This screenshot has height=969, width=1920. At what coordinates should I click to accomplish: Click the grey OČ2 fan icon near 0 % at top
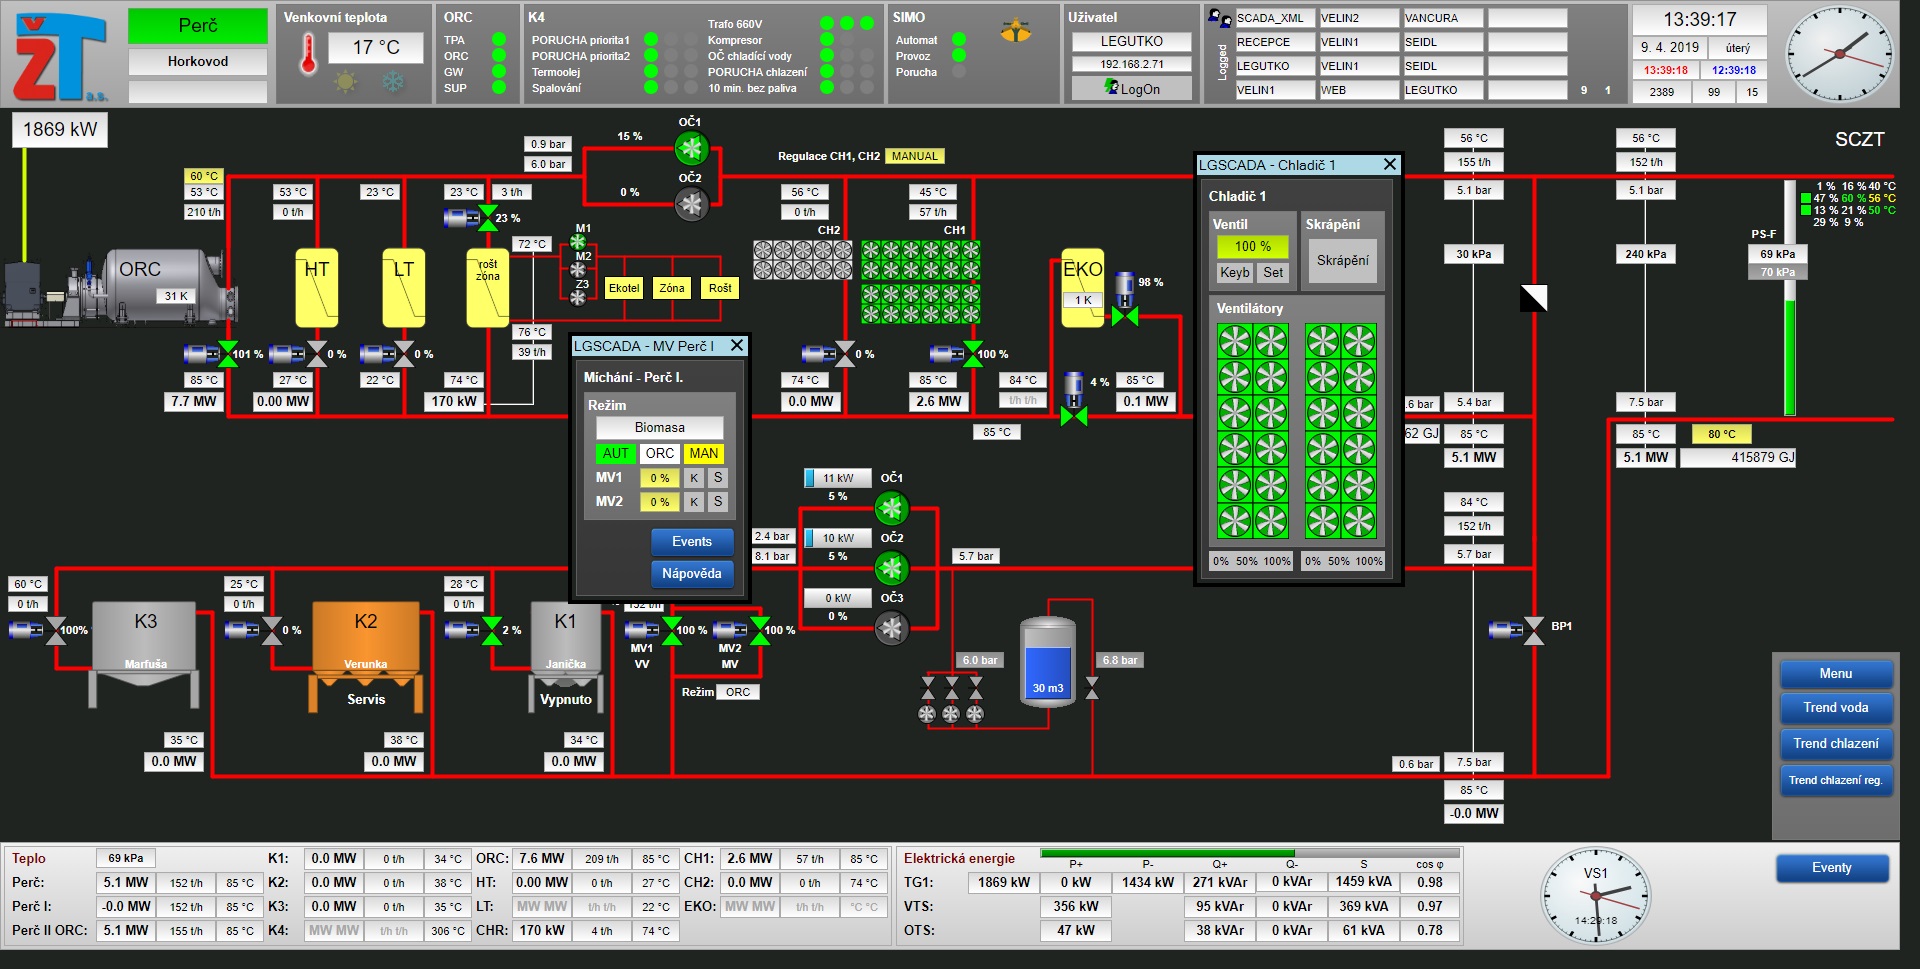pos(690,204)
